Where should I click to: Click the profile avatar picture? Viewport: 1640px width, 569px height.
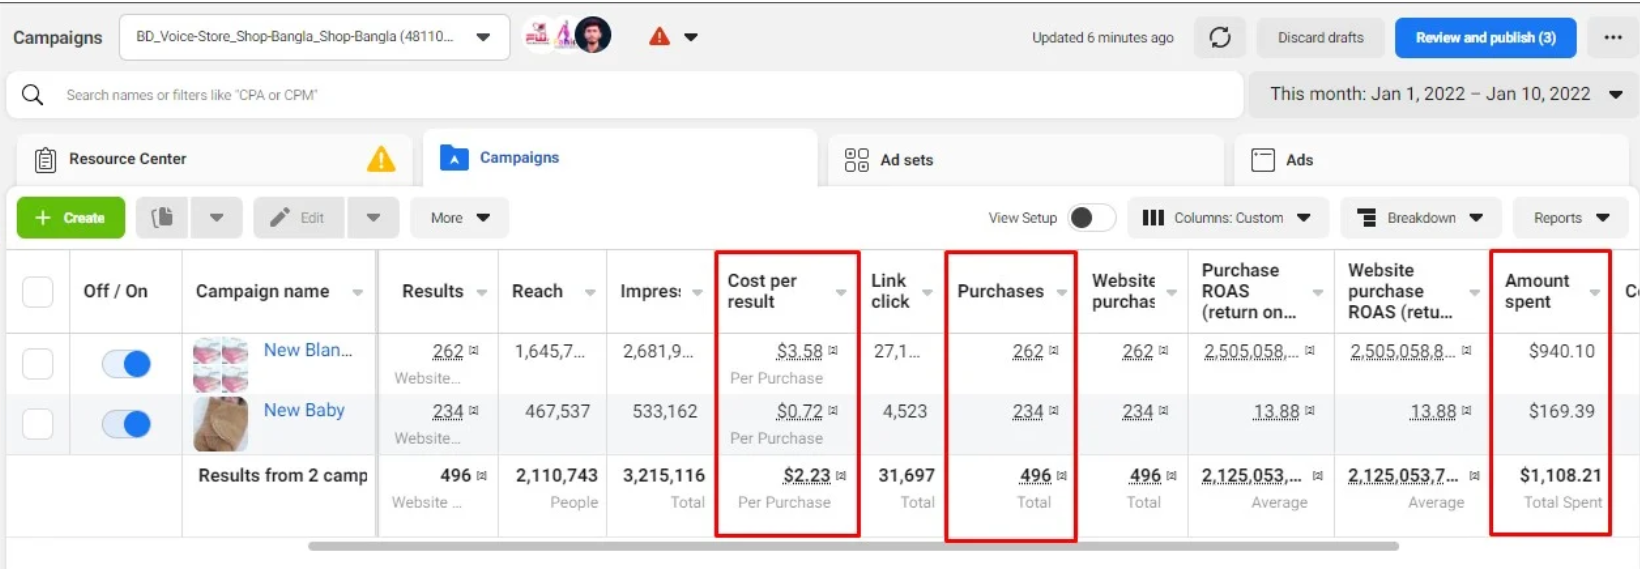(x=593, y=36)
